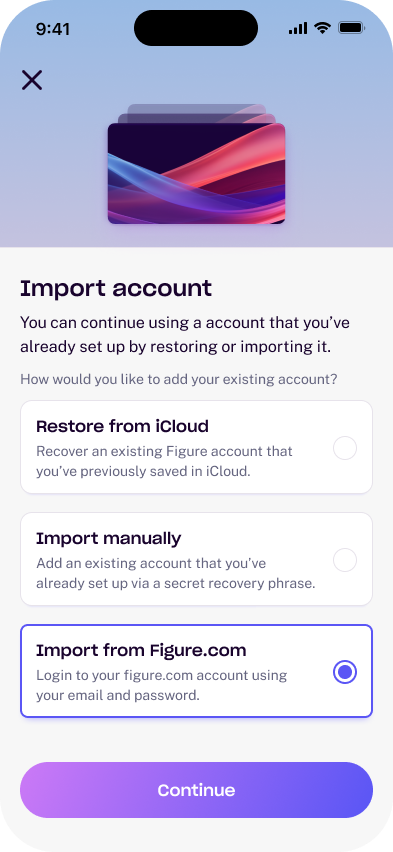Tap the stacked wallet cards illustration
This screenshot has height=852, width=393.
pyautogui.click(x=196, y=164)
